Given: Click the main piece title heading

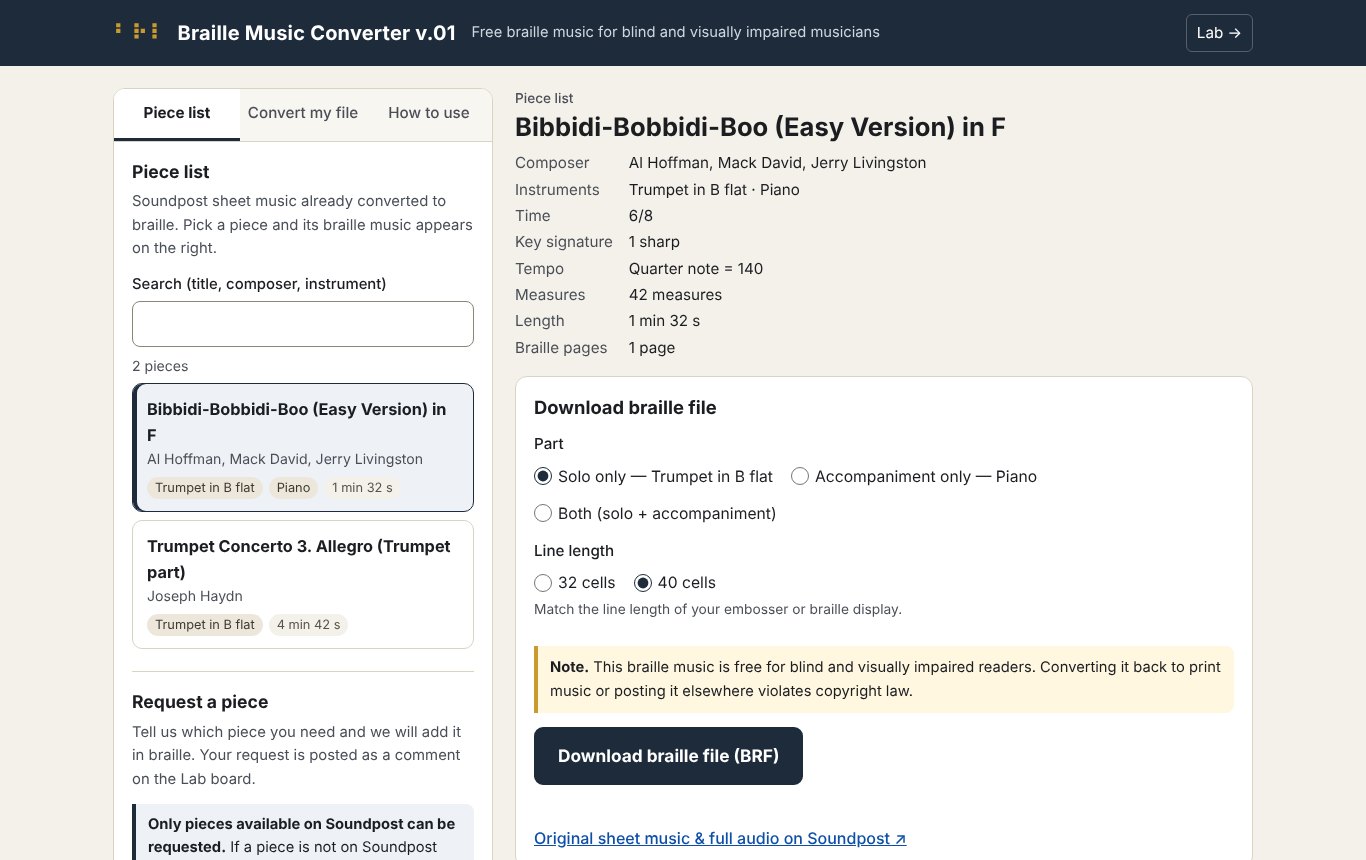Looking at the screenshot, I should pyautogui.click(x=760, y=127).
